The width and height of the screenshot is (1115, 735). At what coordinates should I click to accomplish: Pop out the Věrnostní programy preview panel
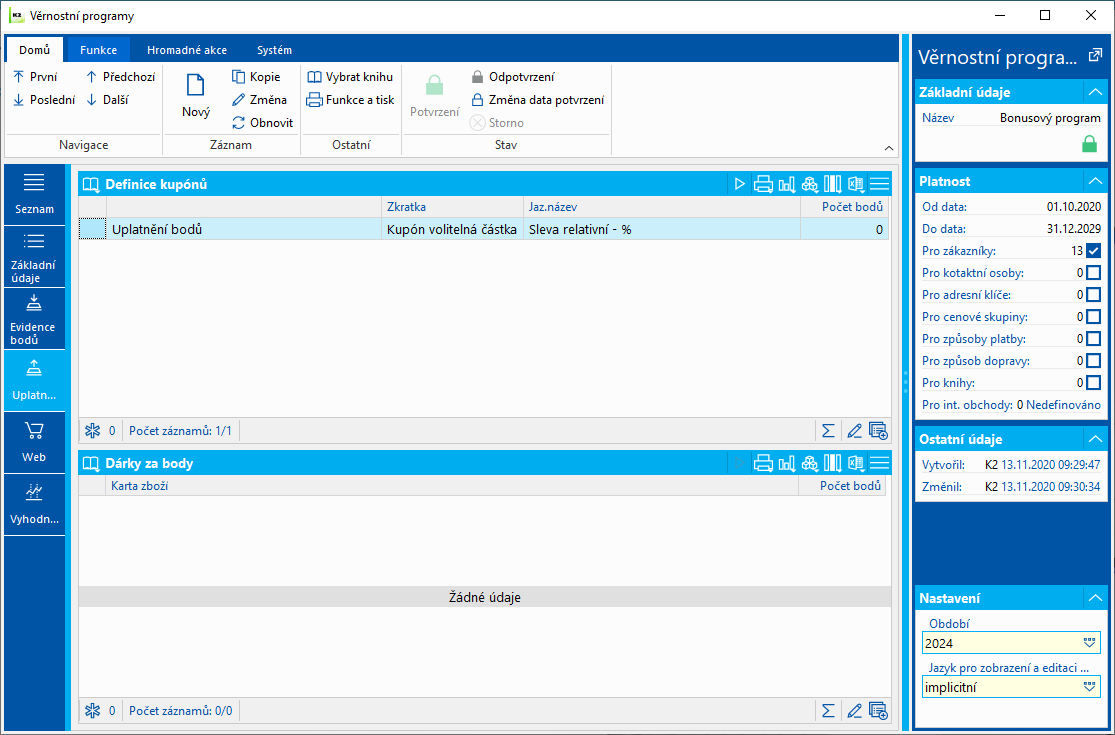[1095, 55]
